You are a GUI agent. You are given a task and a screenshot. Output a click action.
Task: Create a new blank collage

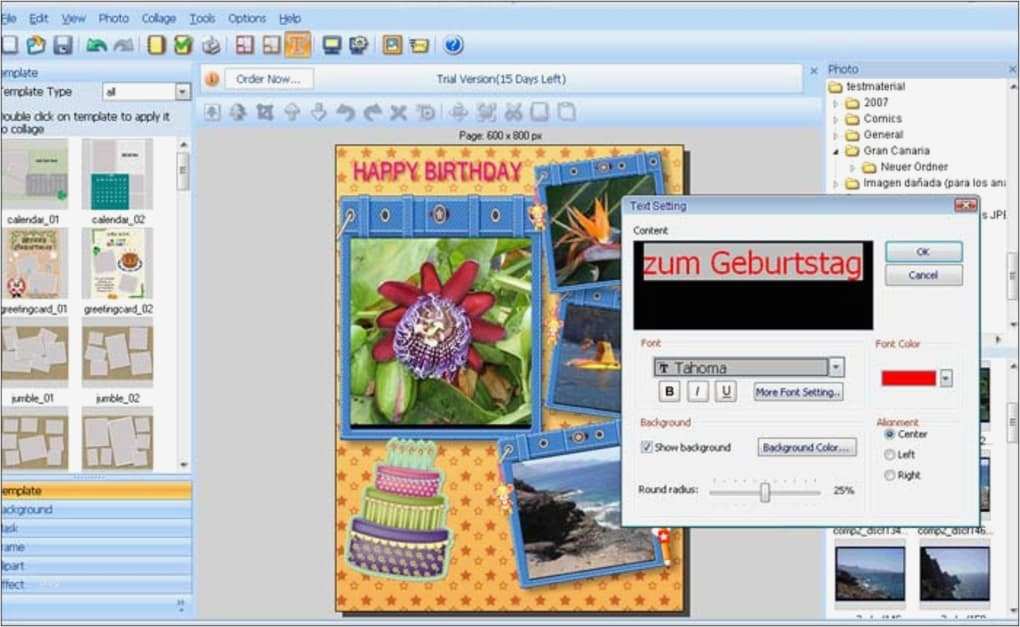pos(9,45)
